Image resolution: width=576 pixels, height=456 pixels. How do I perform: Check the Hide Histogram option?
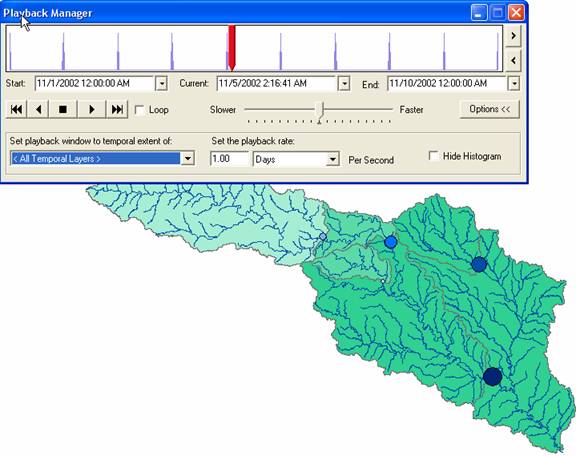pyautogui.click(x=433, y=156)
